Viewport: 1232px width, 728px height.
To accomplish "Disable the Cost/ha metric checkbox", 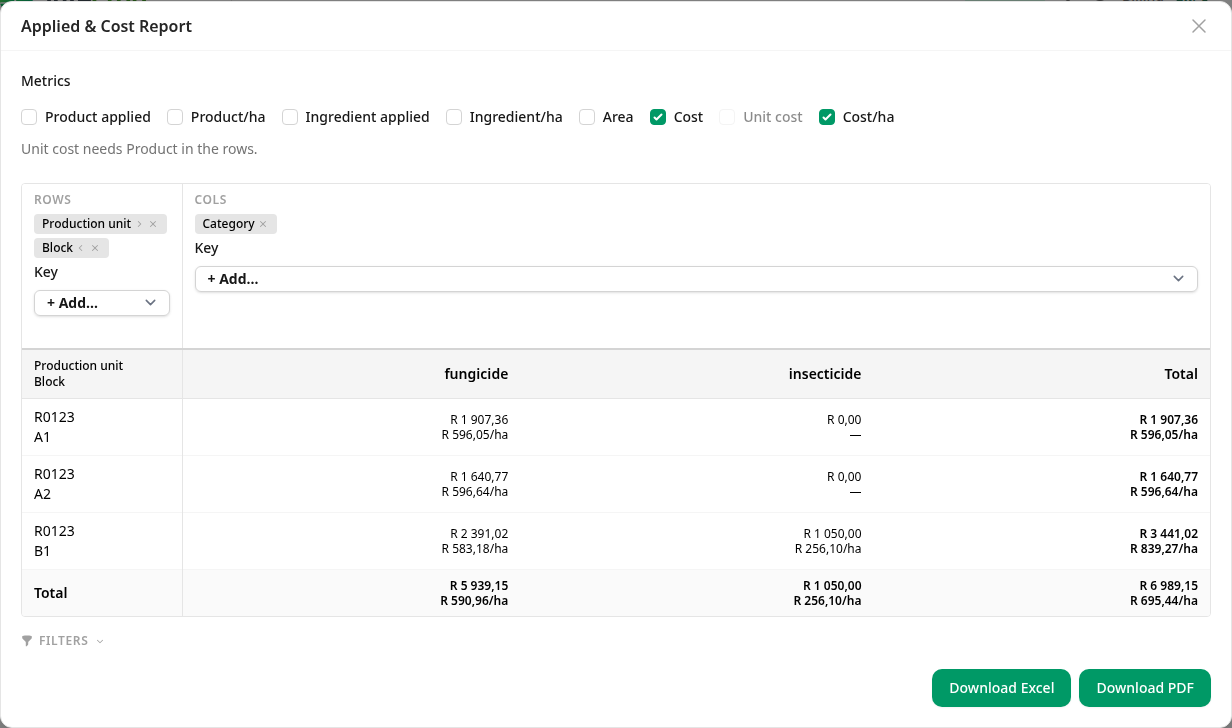I will pos(827,117).
